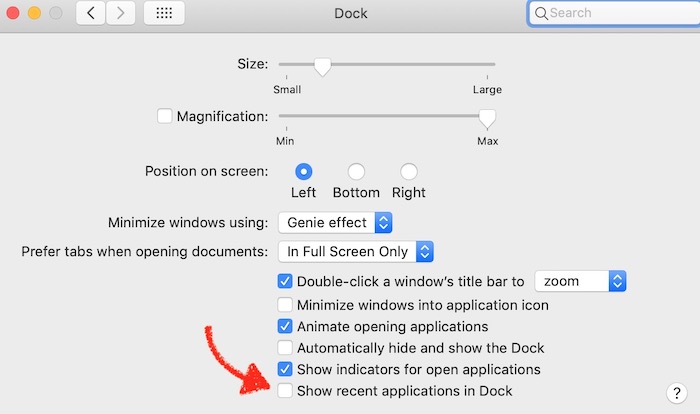Open the title bar zoom dropdown
The height and width of the screenshot is (414, 700).
coord(580,281)
